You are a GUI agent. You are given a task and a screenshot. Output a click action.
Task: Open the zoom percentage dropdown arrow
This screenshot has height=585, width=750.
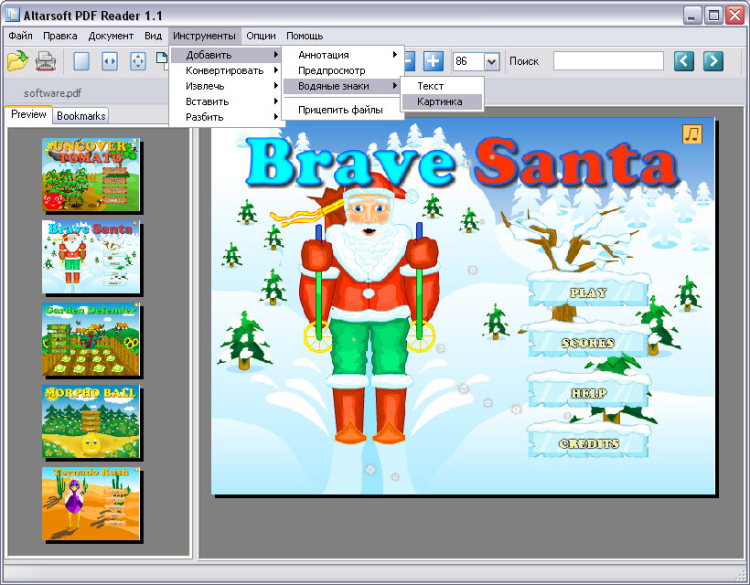(x=492, y=62)
